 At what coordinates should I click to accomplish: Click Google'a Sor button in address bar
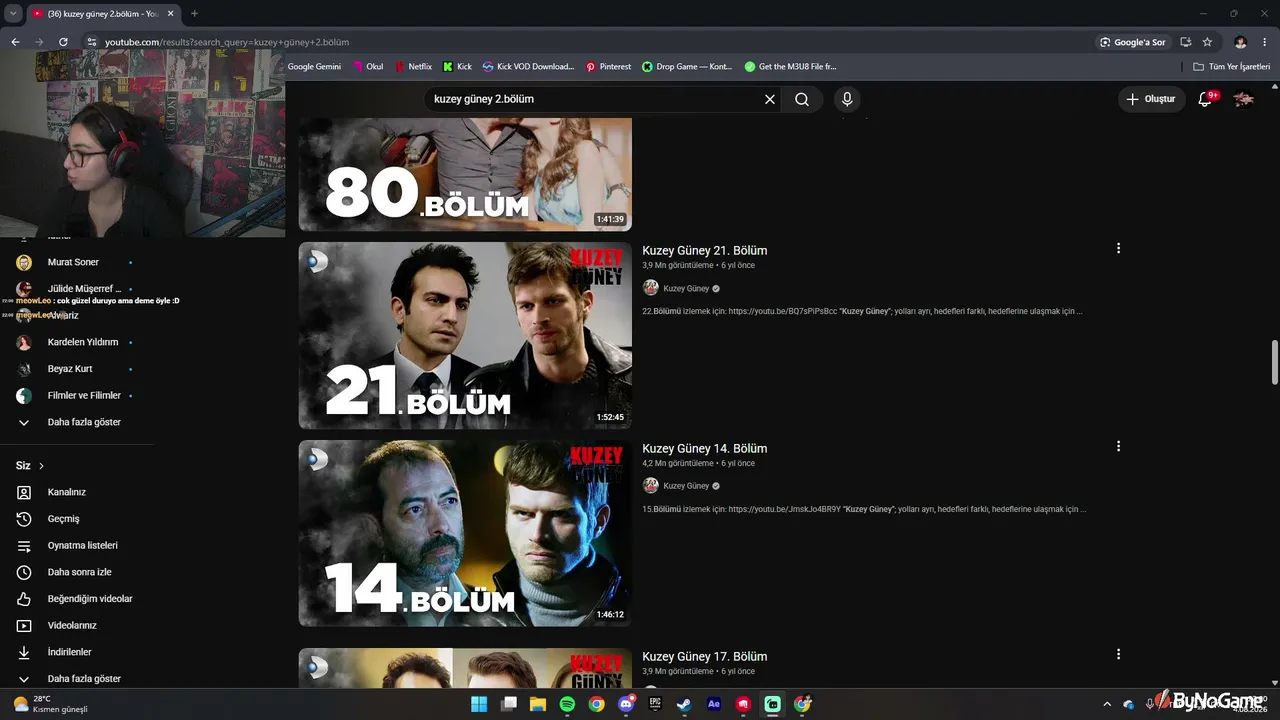(x=1133, y=42)
